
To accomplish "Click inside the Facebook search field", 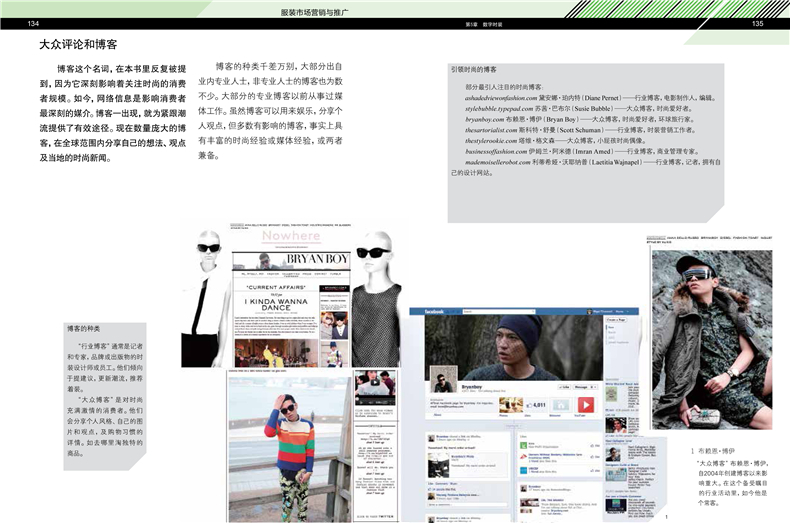I will [x=500, y=313].
